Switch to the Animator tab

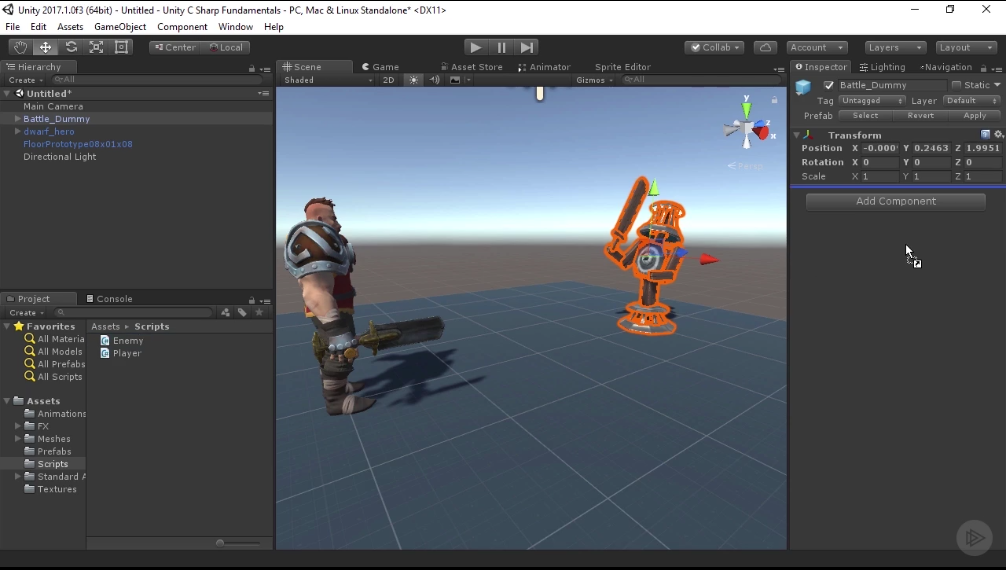(544, 67)
